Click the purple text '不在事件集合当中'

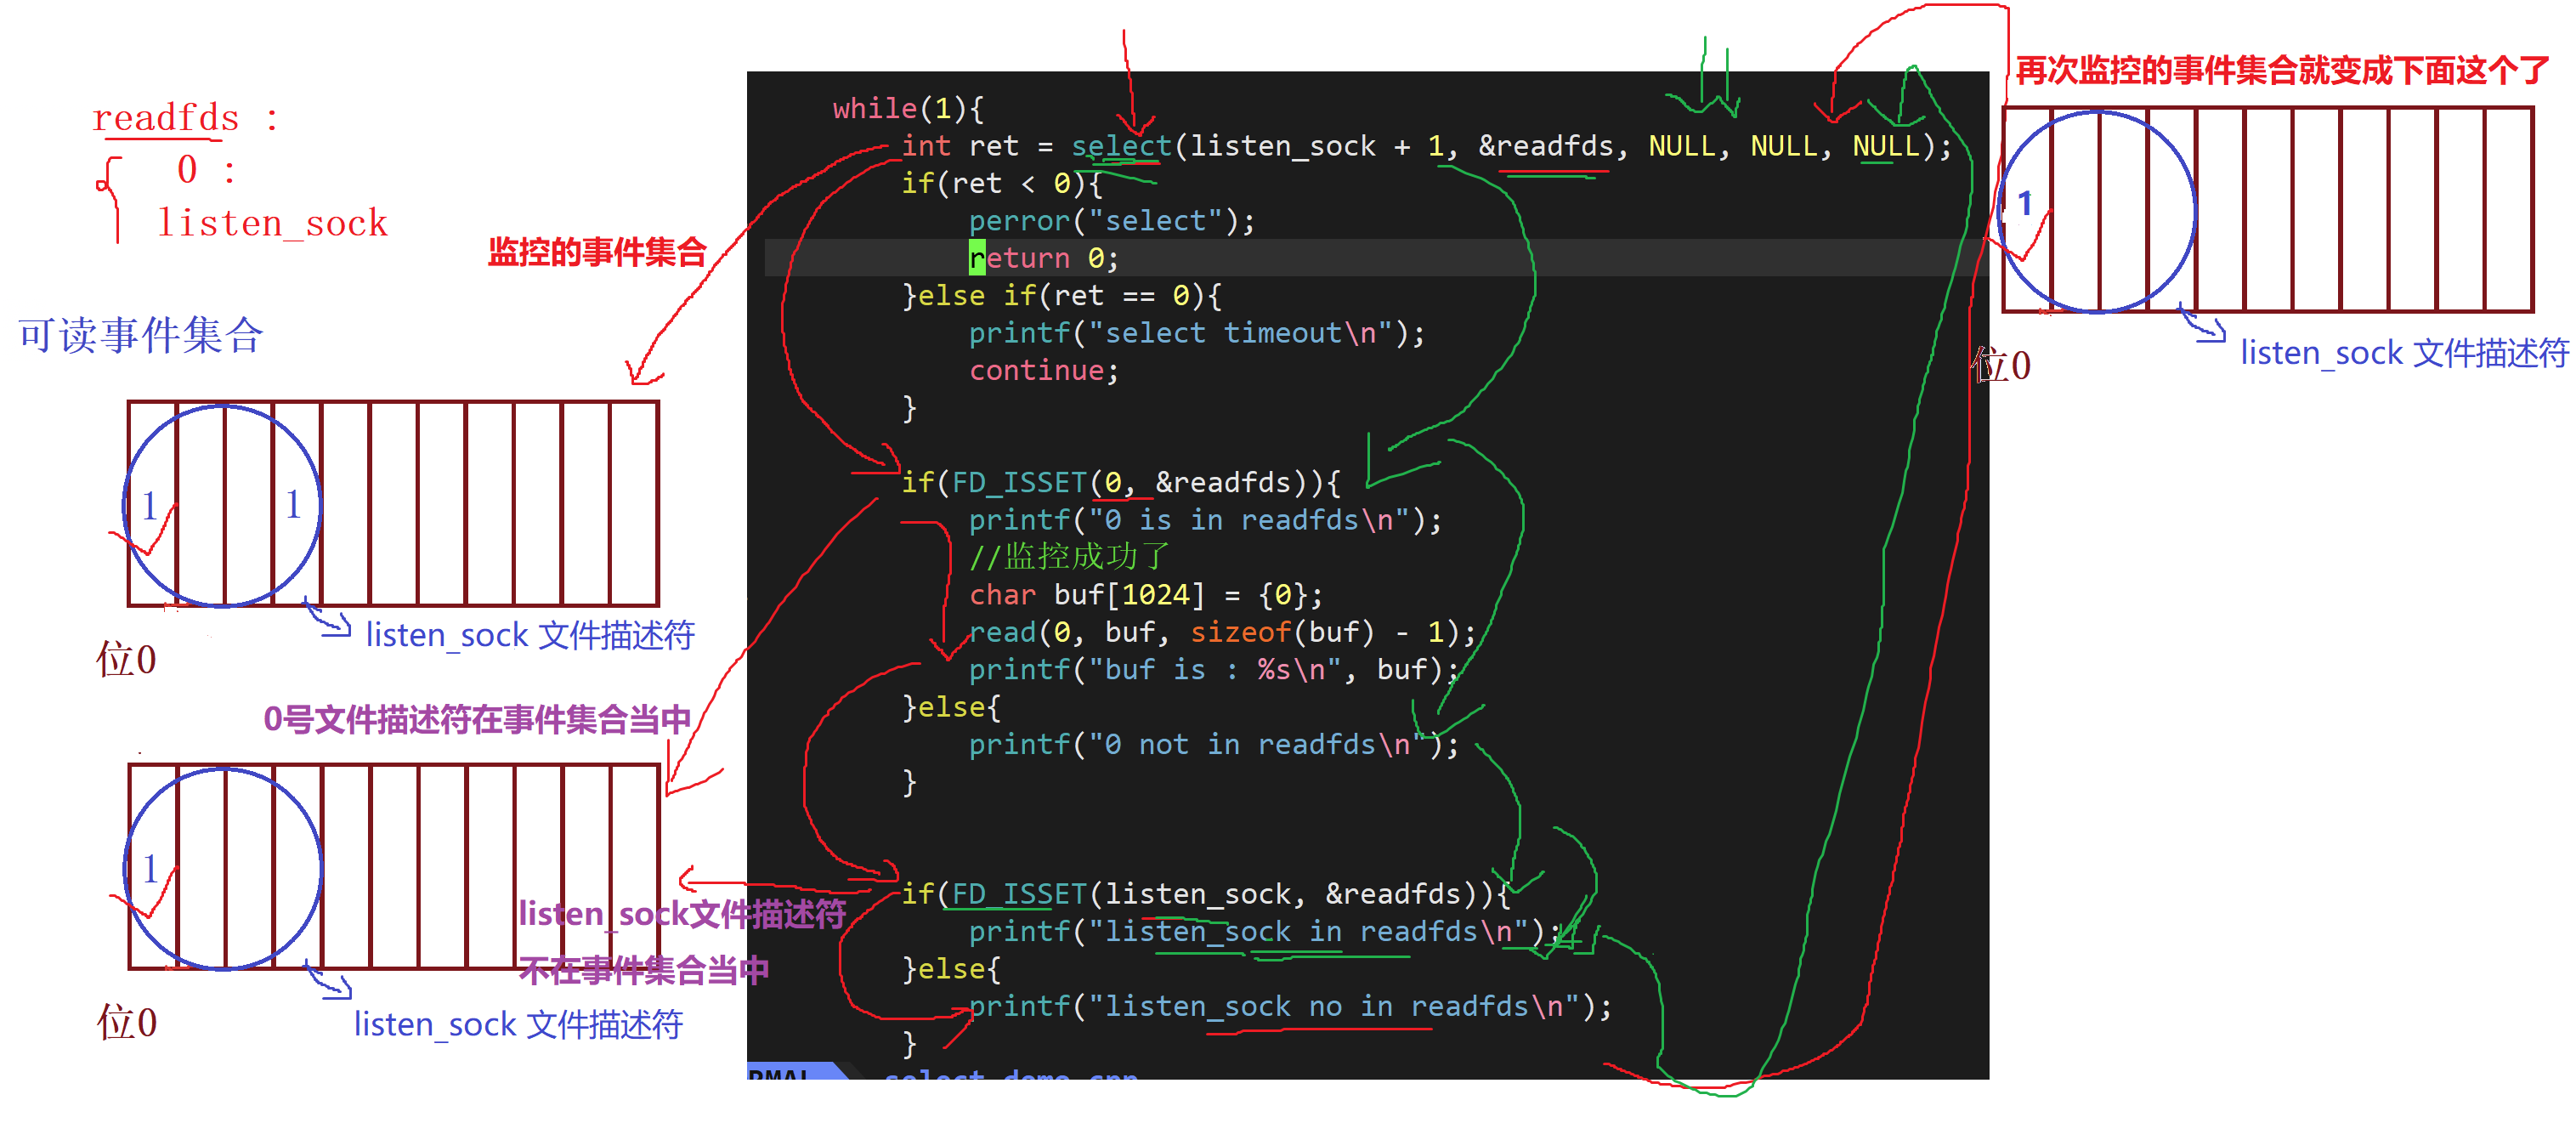643,969
